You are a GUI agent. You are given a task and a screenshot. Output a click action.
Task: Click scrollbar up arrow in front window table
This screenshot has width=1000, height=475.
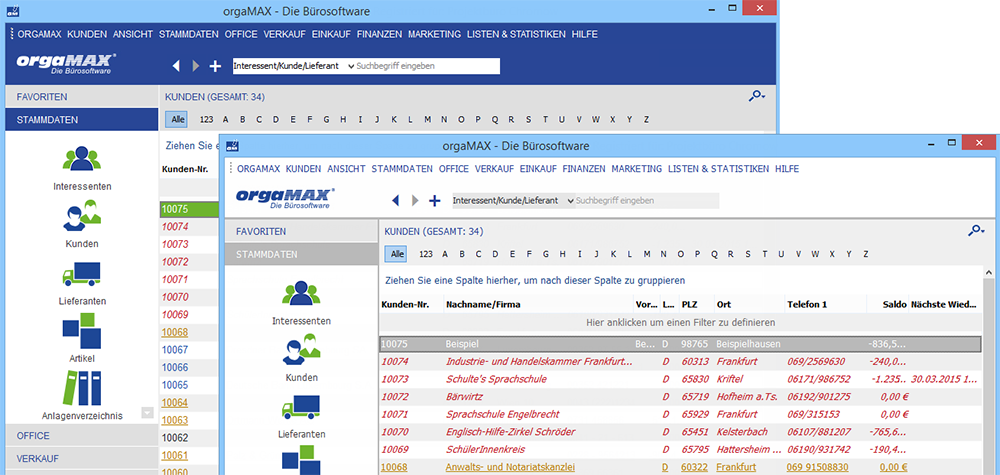[x=989, y=272]
